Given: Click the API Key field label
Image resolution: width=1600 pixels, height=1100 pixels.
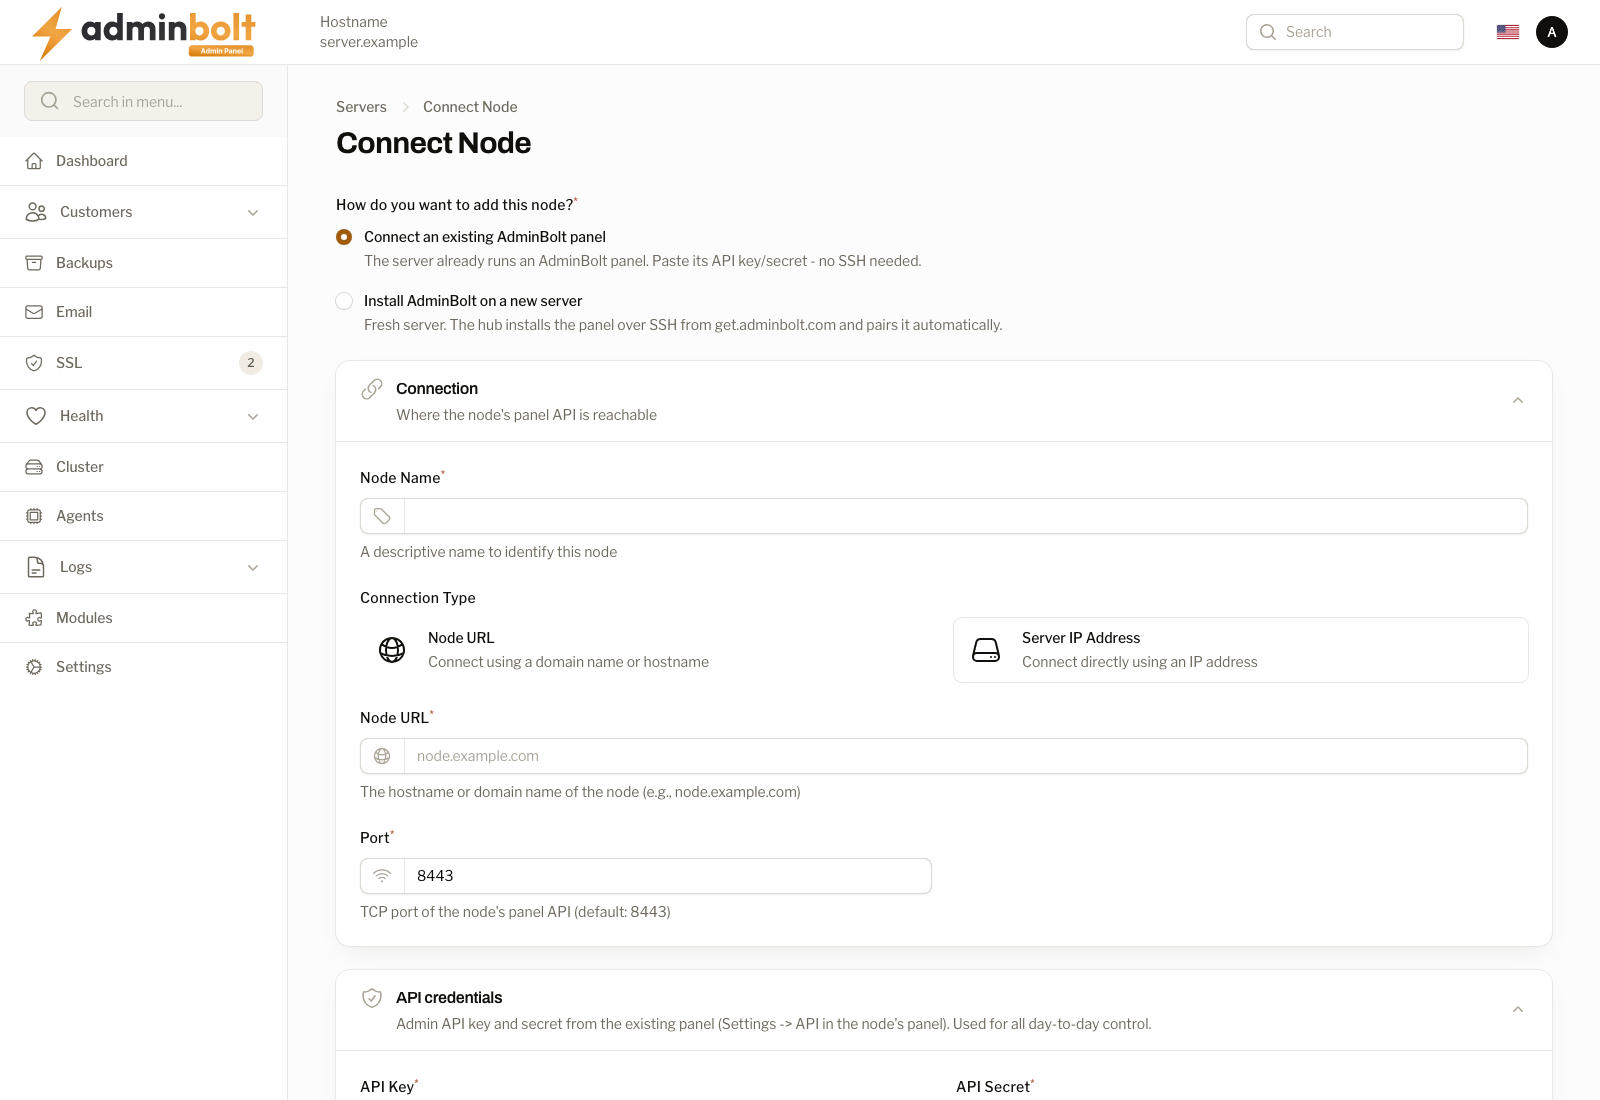Looking at the screenshot, I should (x=387, y=1087).
